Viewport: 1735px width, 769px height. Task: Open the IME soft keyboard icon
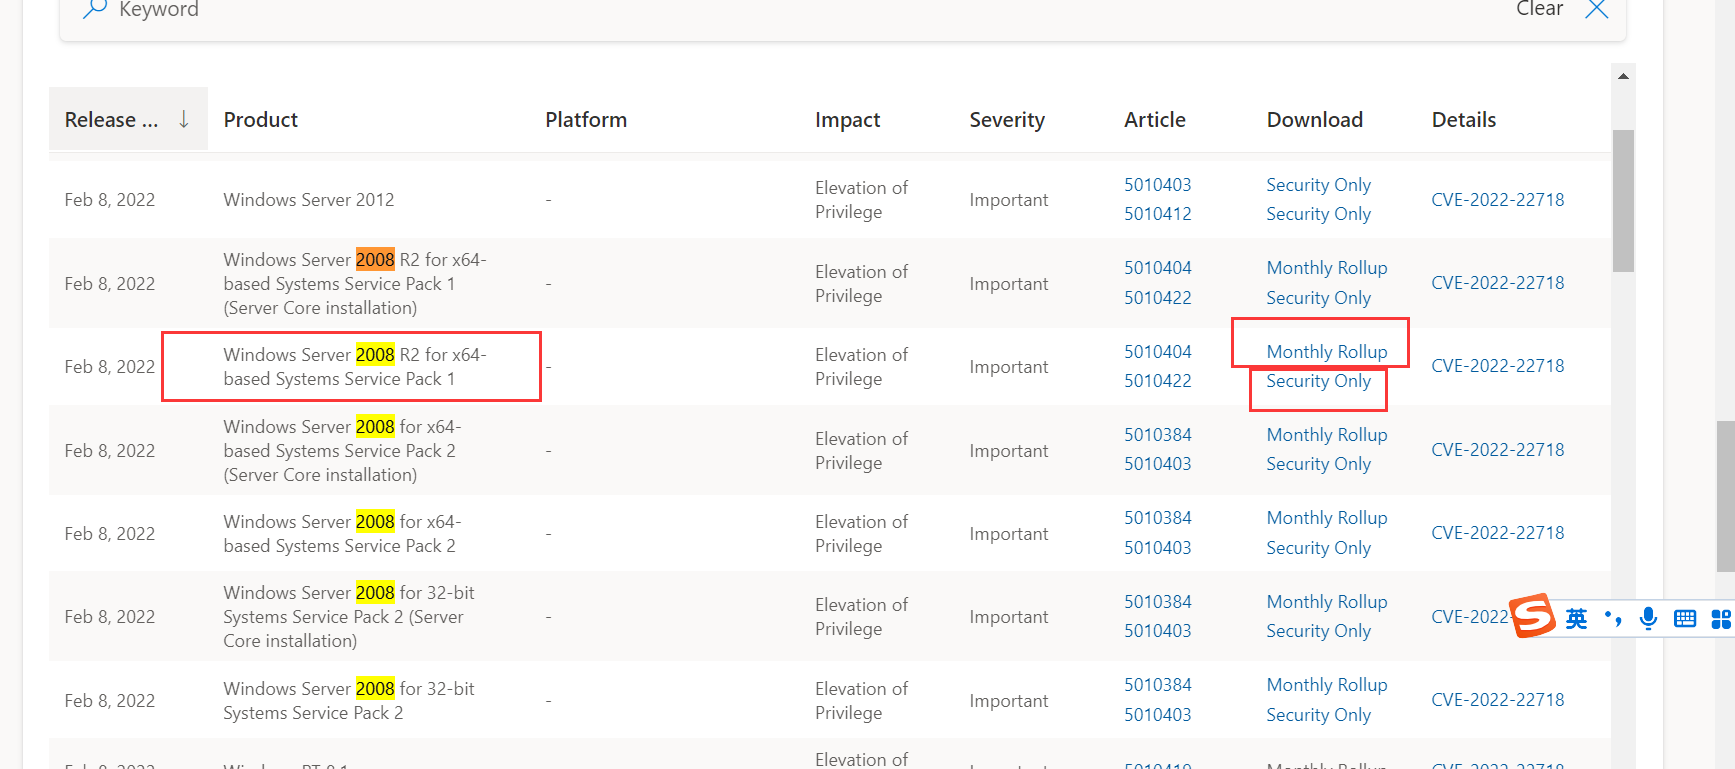(x=1685, y=618)
